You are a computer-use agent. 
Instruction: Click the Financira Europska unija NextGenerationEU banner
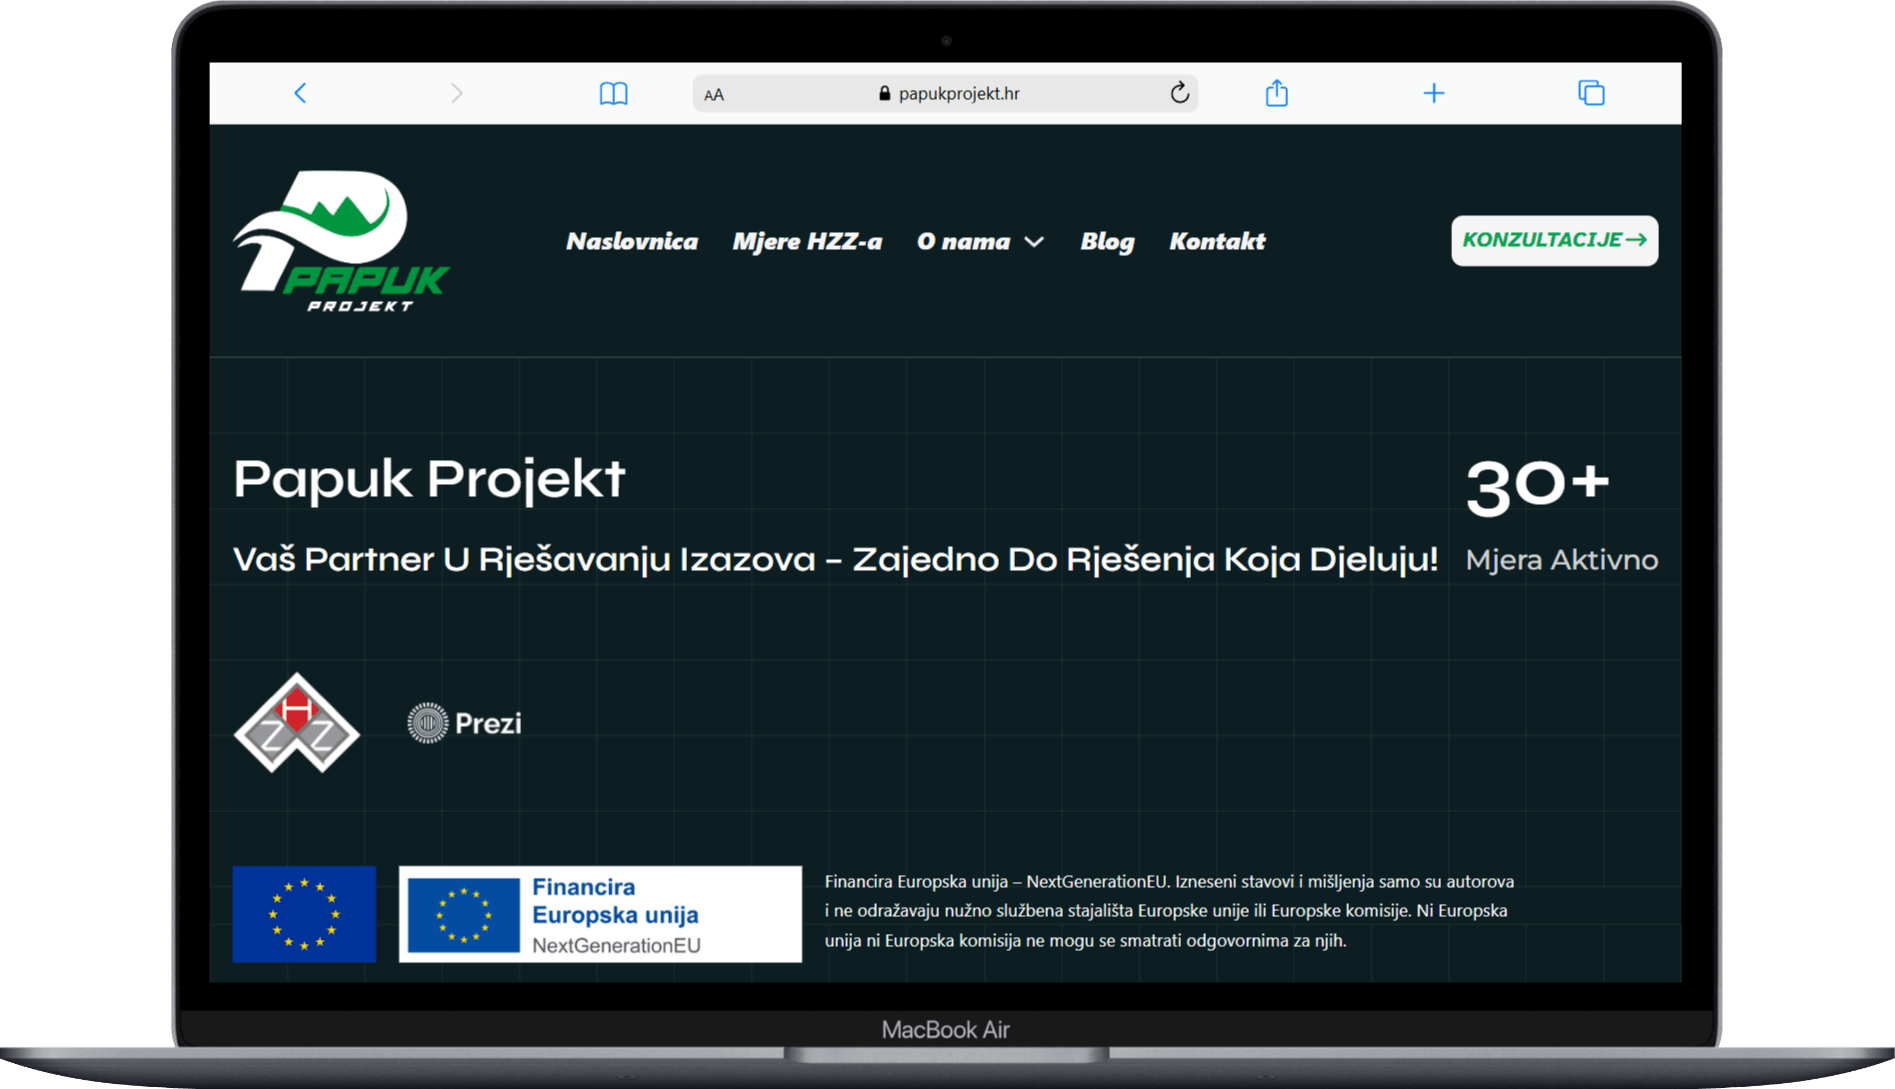[x=600, y=914]
